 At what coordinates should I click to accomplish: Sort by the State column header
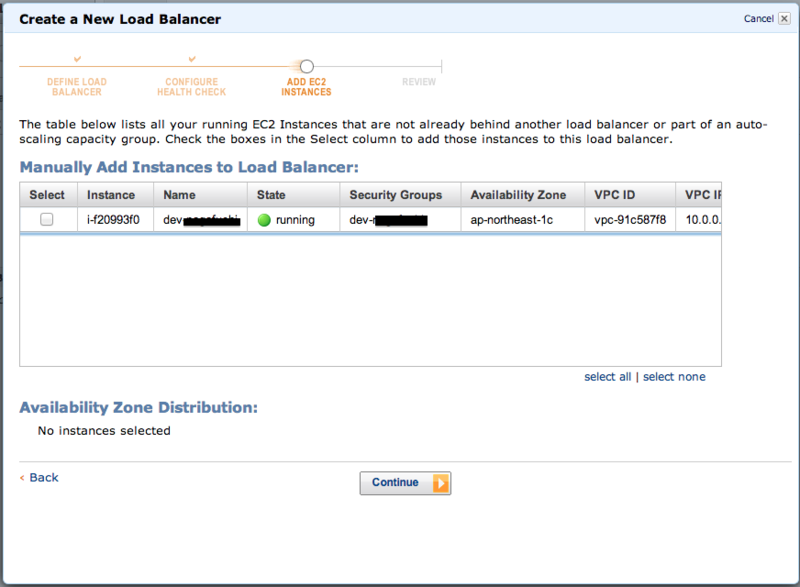[x=293, y=195]
